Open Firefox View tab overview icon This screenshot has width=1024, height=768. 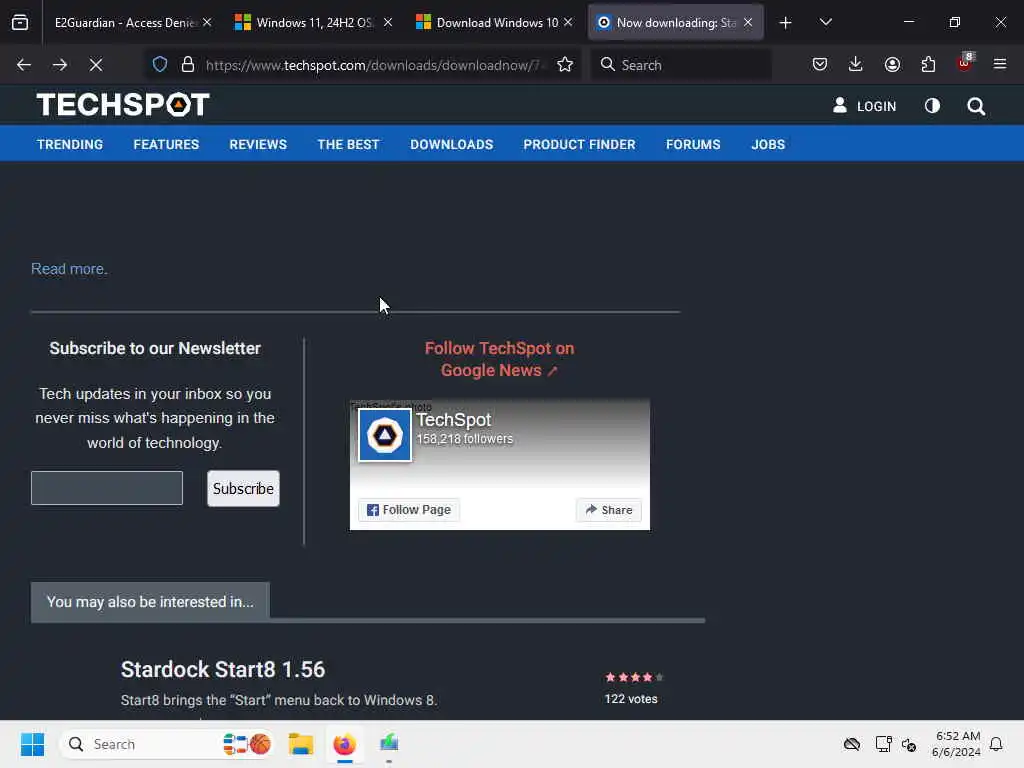[20, 22]
